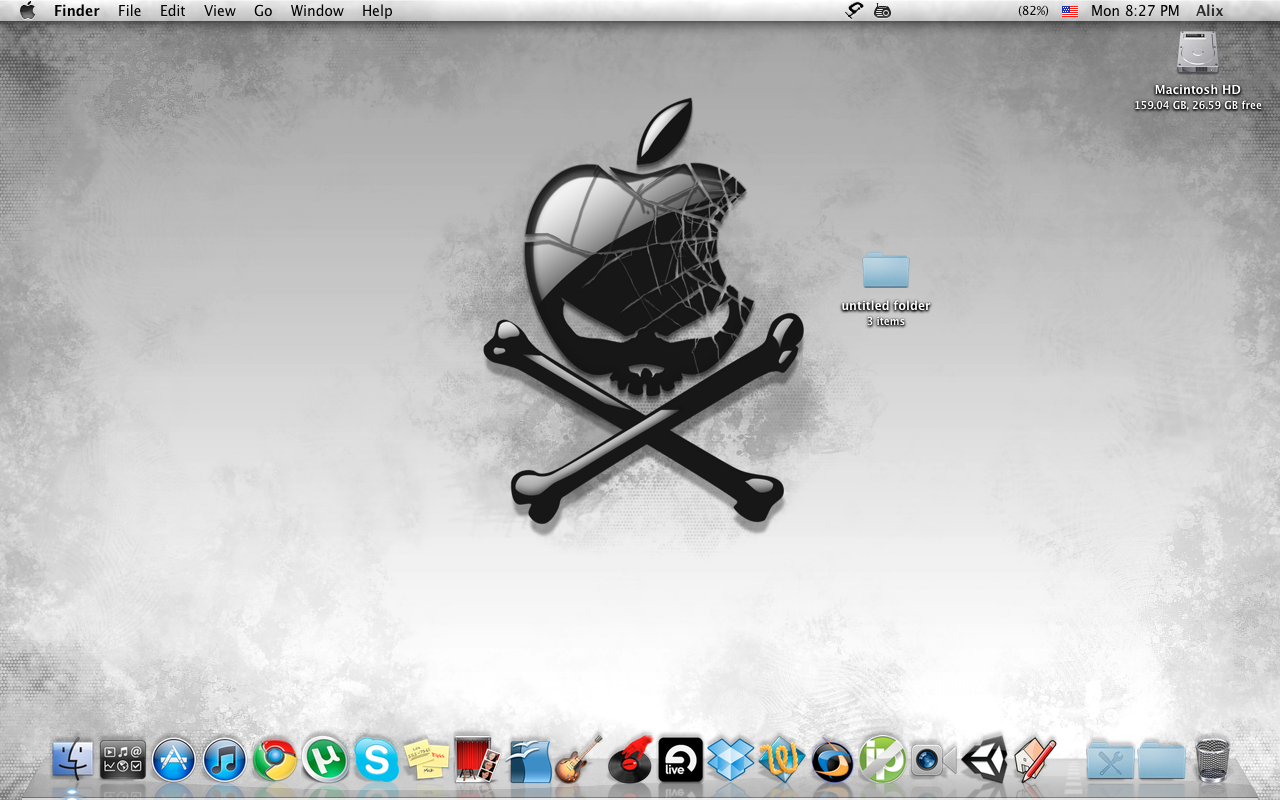This screenshot has width=1280, height=800.
Task: Open Stickies yellow notes icon
Action: [426, 760]
